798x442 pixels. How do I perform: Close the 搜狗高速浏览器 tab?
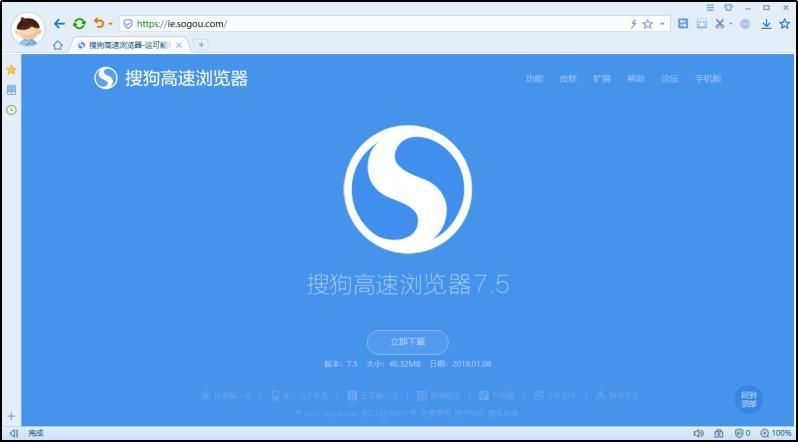179,45
